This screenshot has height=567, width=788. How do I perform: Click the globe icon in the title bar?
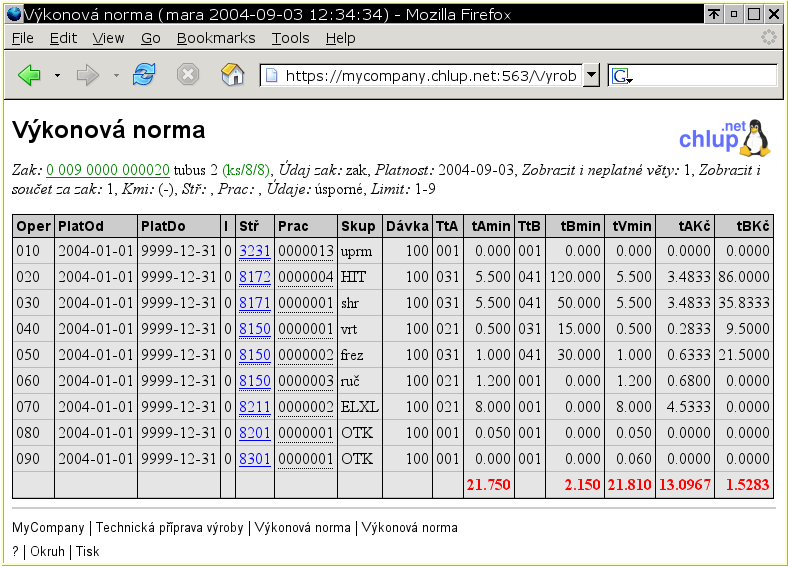tap(14, 14)
